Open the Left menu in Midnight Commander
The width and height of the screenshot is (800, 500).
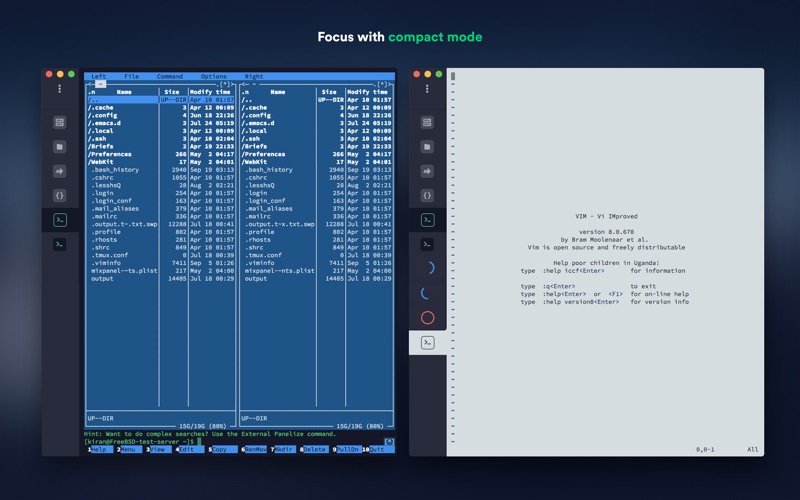[99, 76]
